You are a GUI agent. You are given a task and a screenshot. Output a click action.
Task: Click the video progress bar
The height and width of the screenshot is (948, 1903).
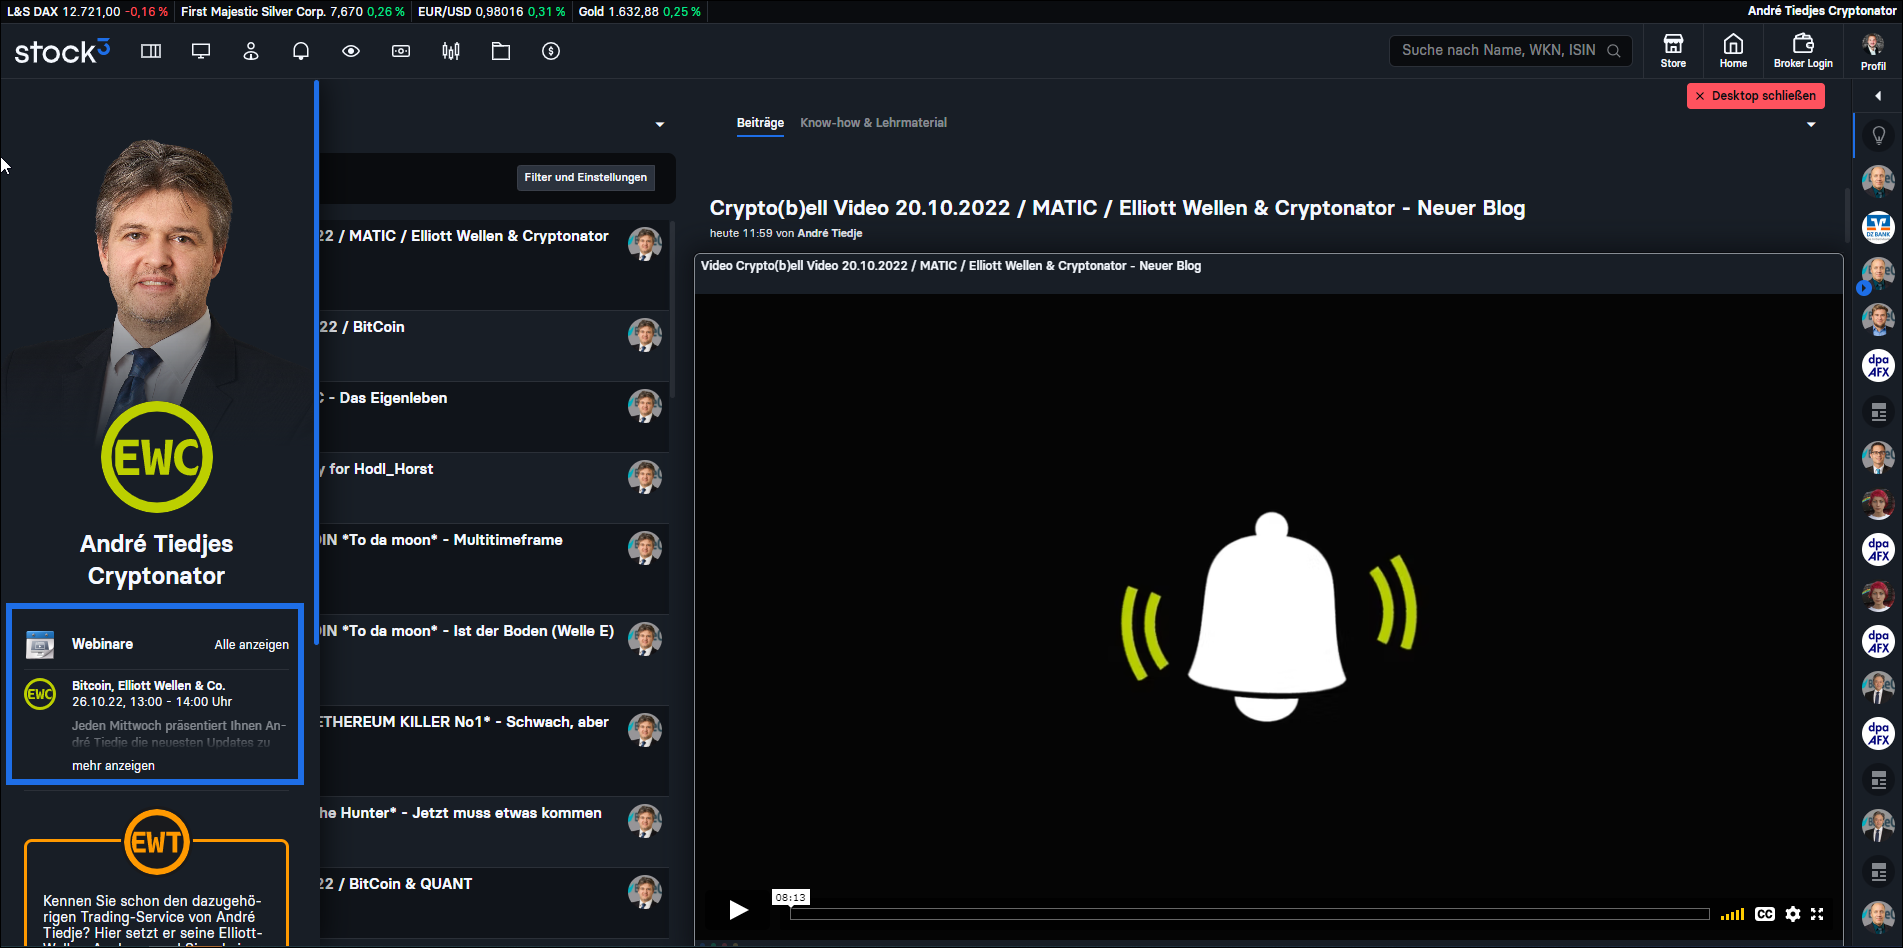click(x=1249, y=914)
